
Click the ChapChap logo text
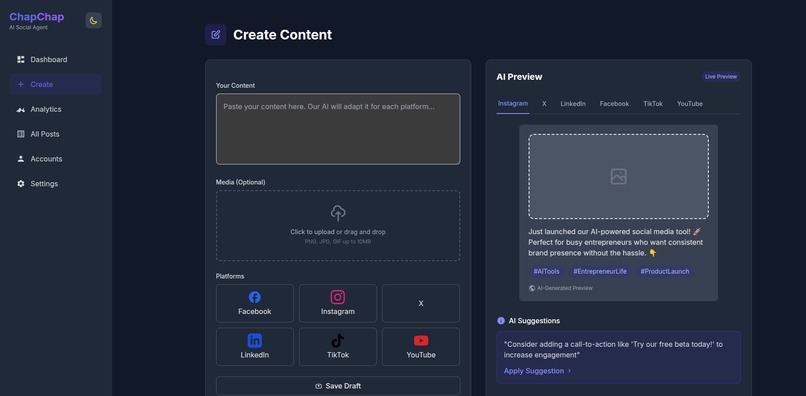click(36, 17)
